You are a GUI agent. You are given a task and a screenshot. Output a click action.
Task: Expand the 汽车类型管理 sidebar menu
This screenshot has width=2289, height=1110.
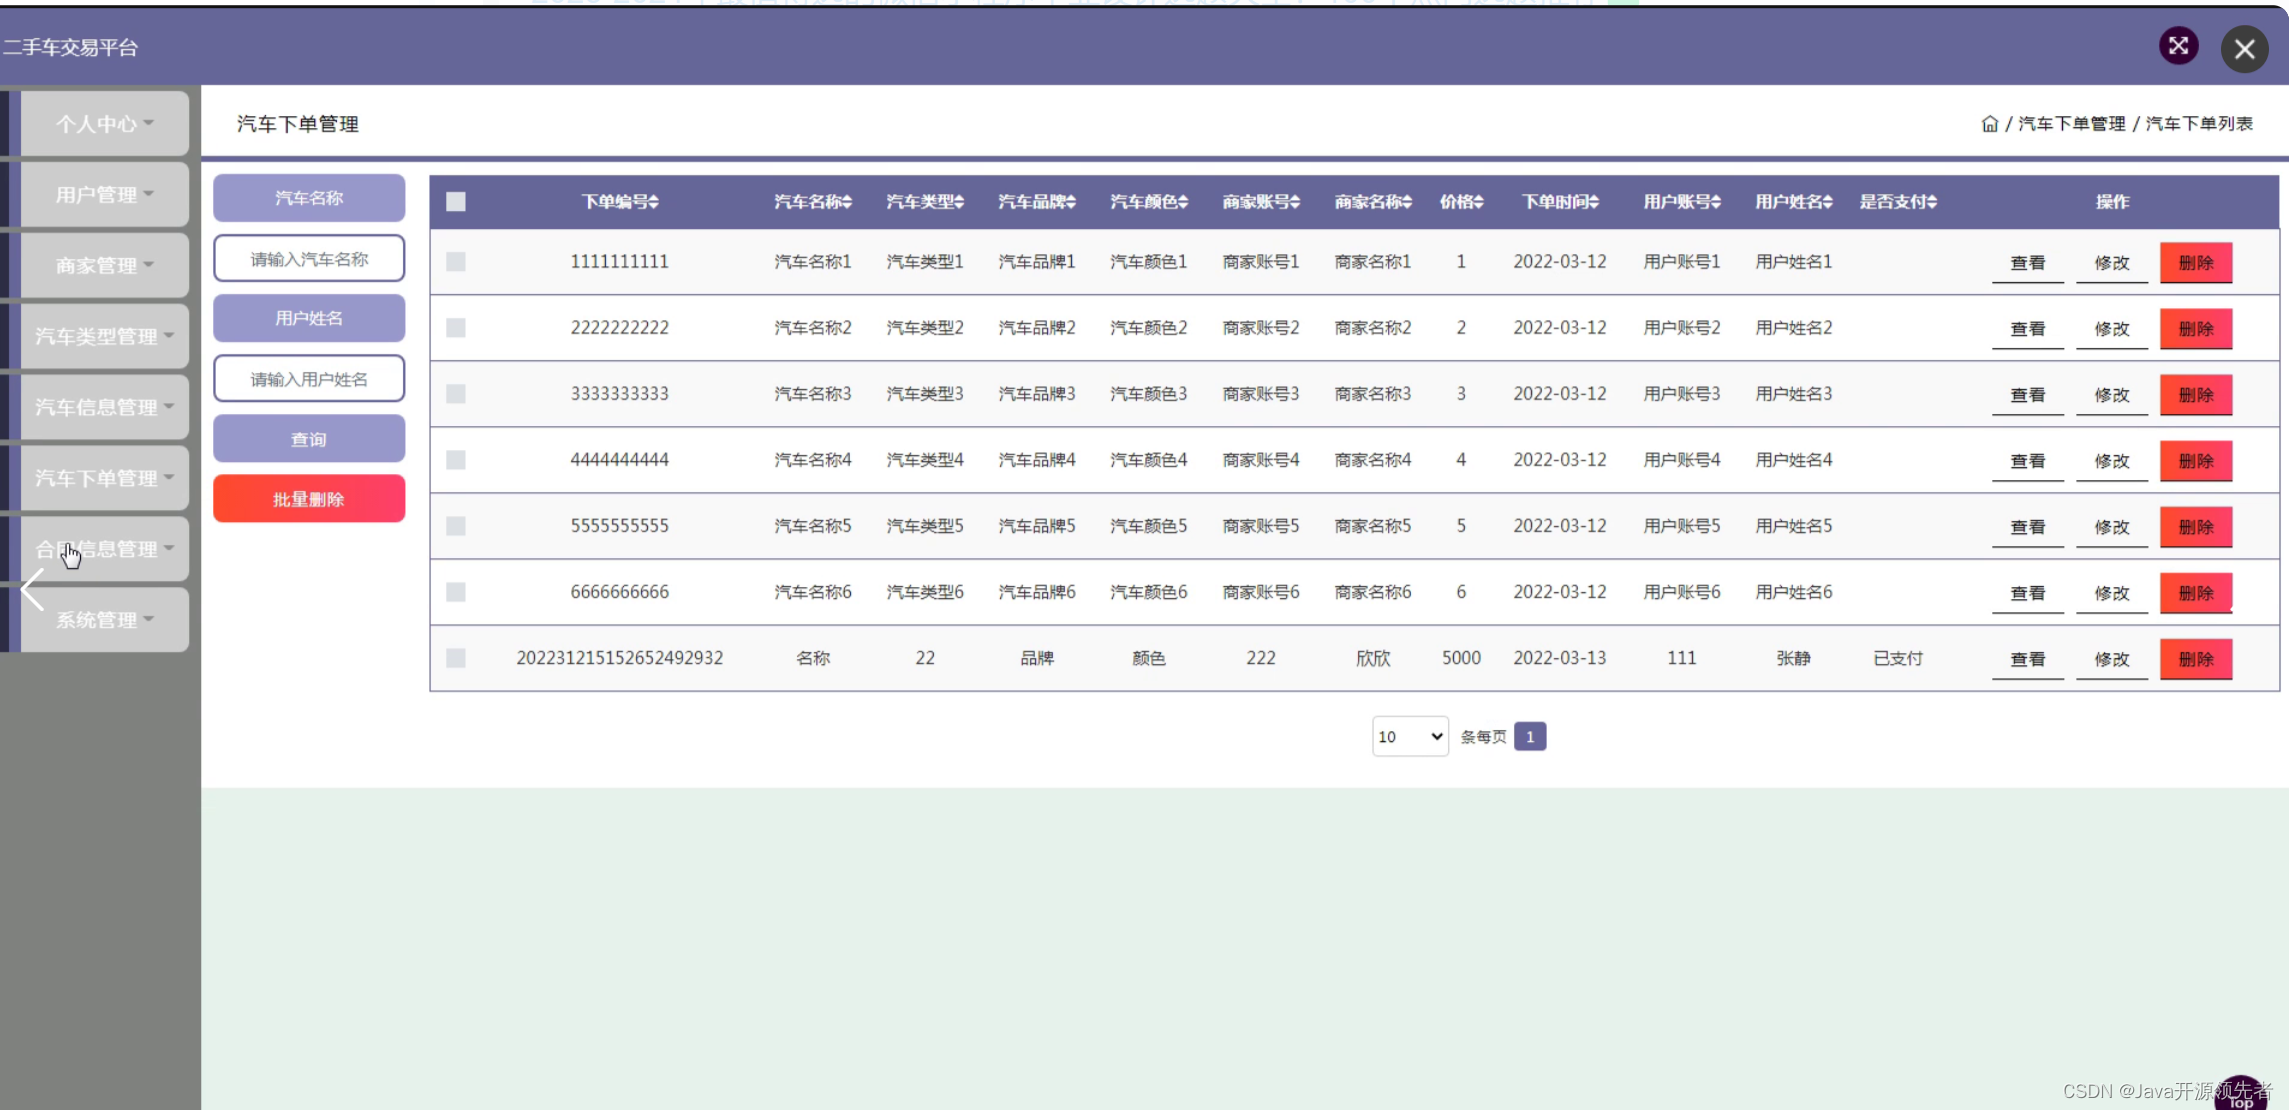pyautogui.click(x=104, y=336)
